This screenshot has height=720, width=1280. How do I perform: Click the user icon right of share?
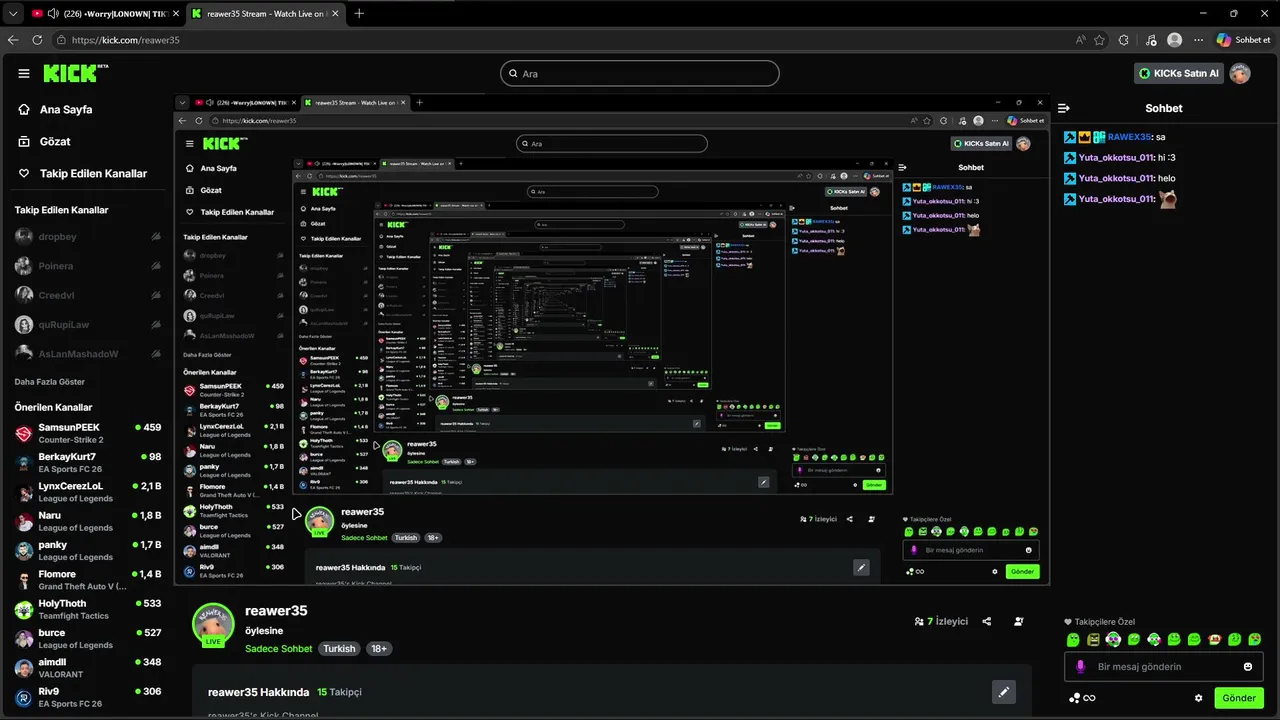tap(1019, 621)
